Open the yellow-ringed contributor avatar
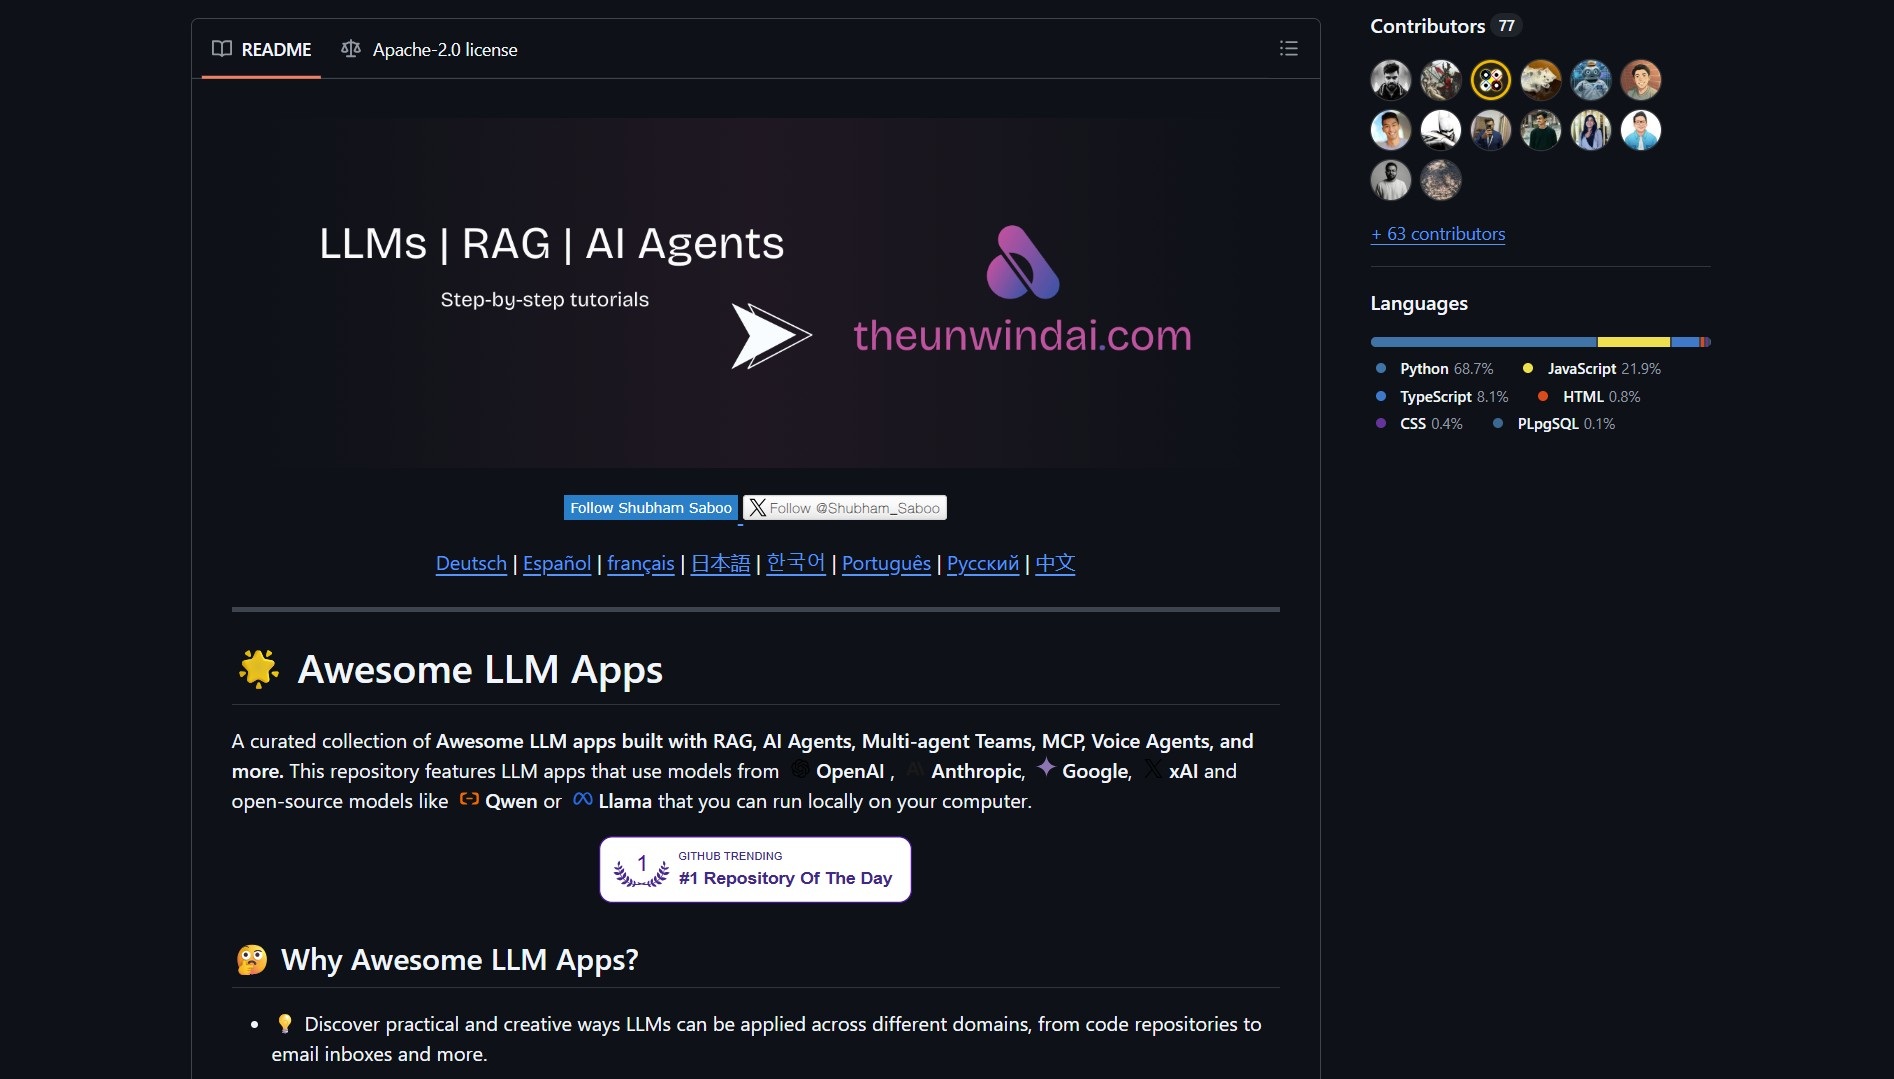The height and width of the screenshot is (1079, 1894). [1491, 80]
